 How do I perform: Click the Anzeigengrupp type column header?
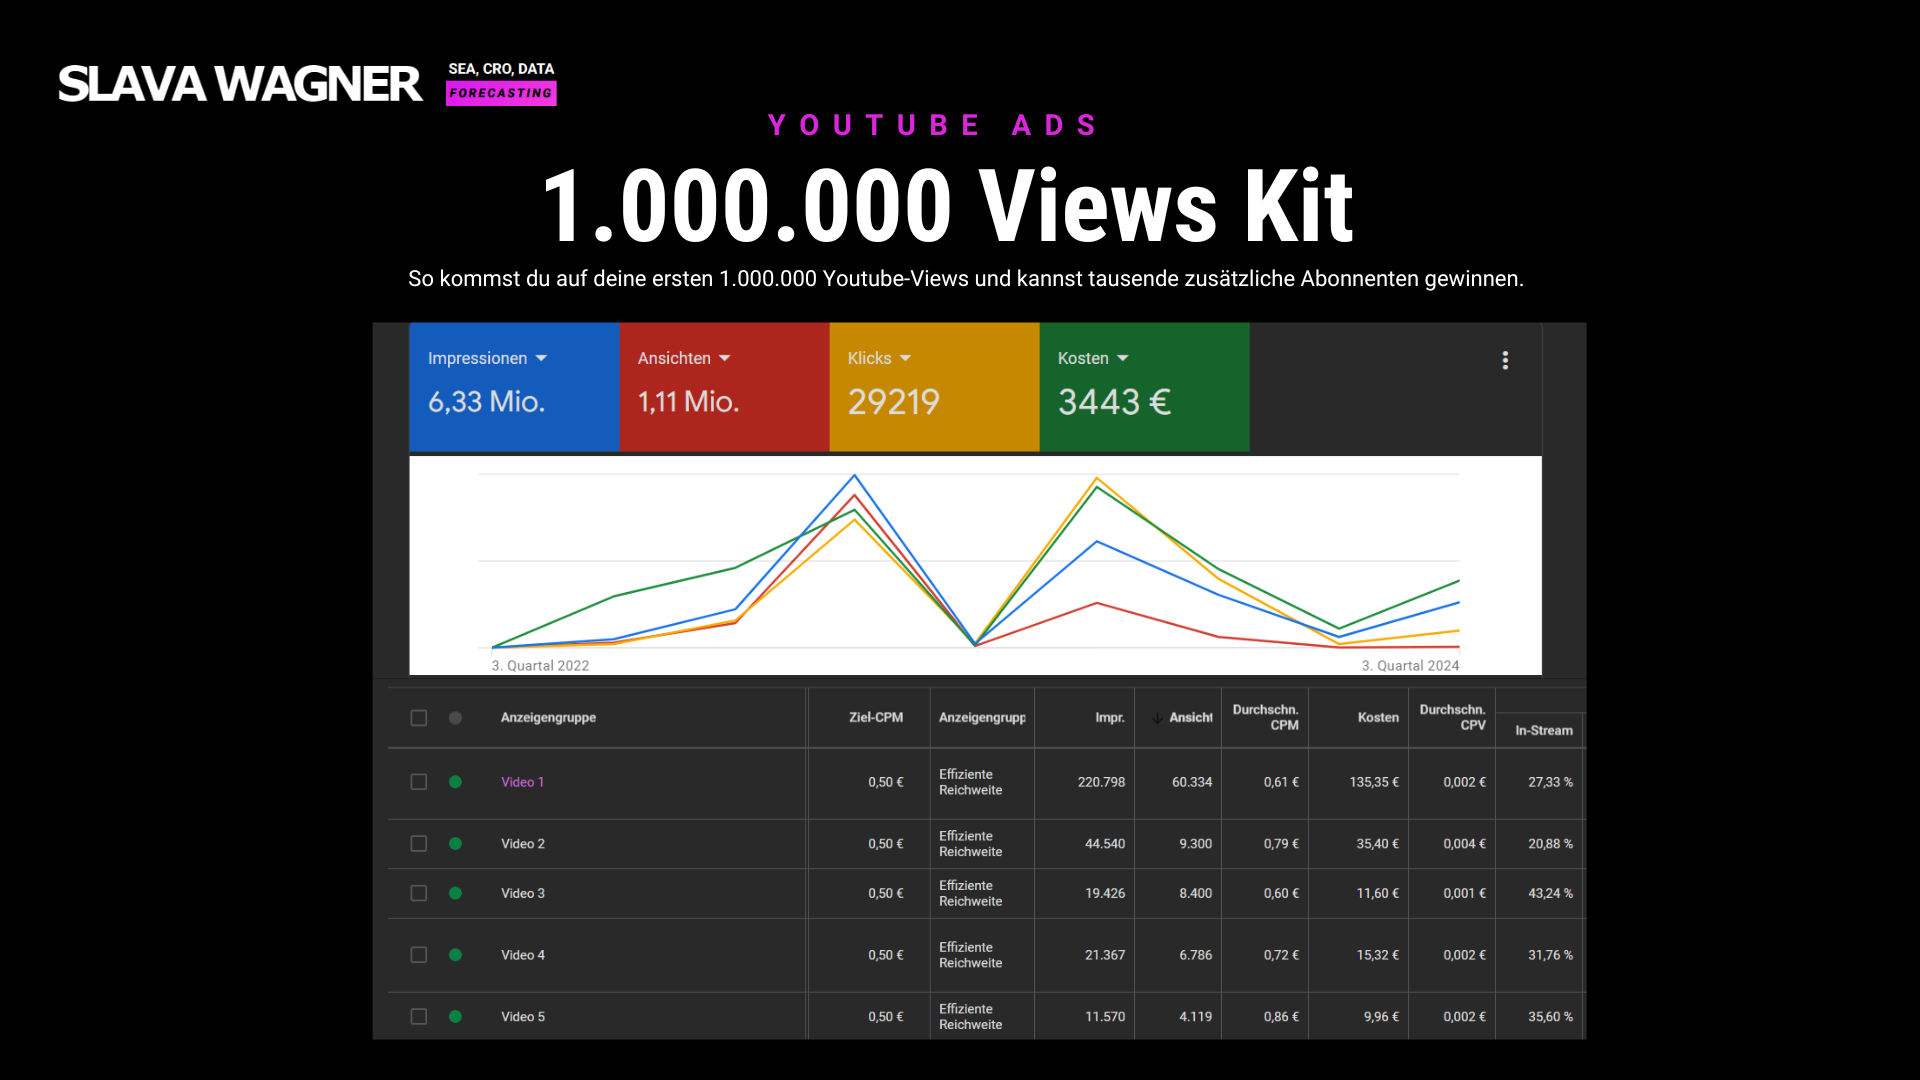tap(982, 718)
